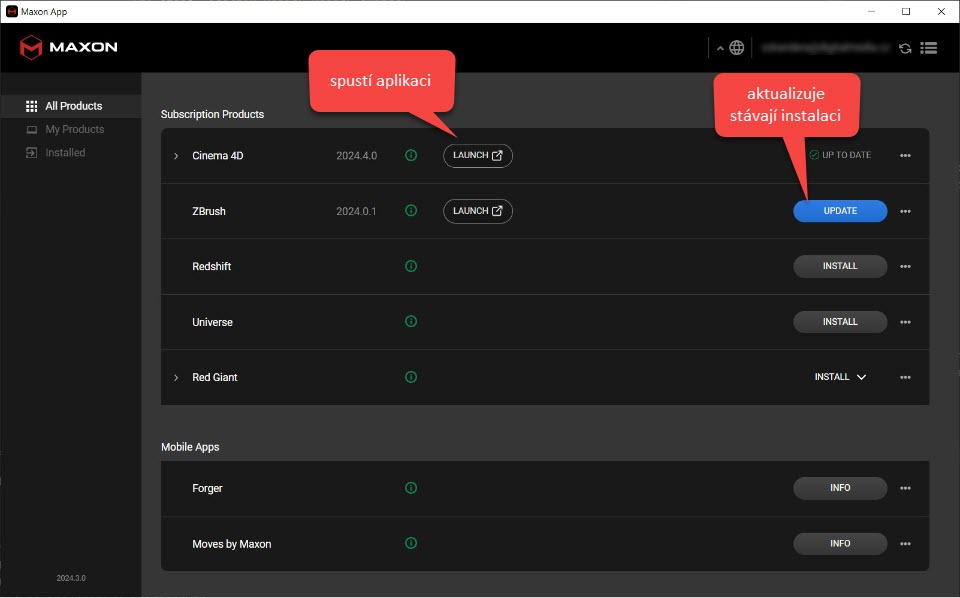Expand the Red Giant product row
Viewport: 960px width, 598px height.
point(176,378)
